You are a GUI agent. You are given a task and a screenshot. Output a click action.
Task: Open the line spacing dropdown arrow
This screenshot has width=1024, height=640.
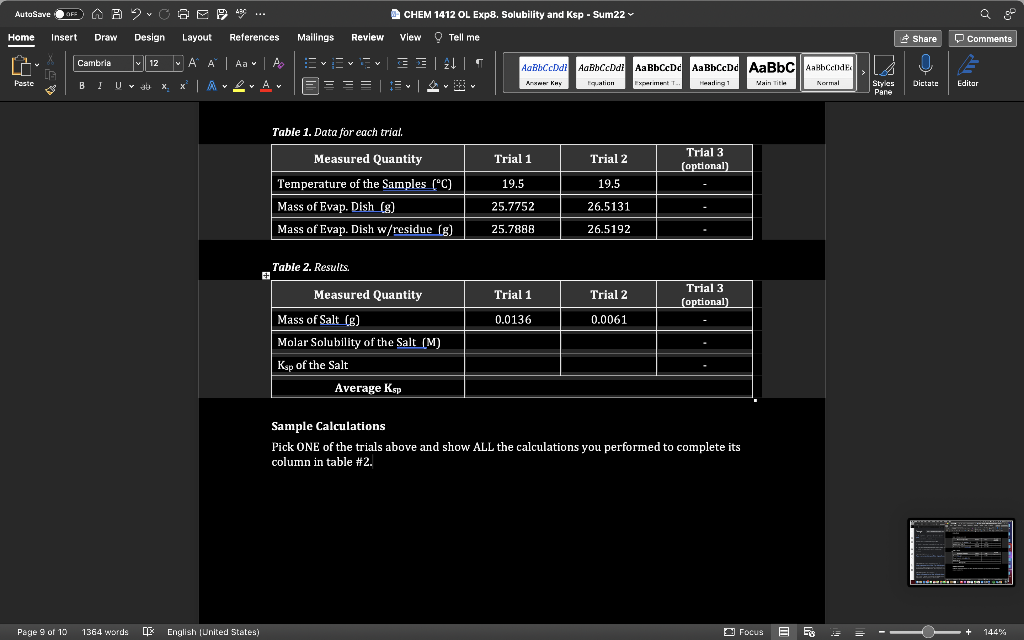coord(408,86)
